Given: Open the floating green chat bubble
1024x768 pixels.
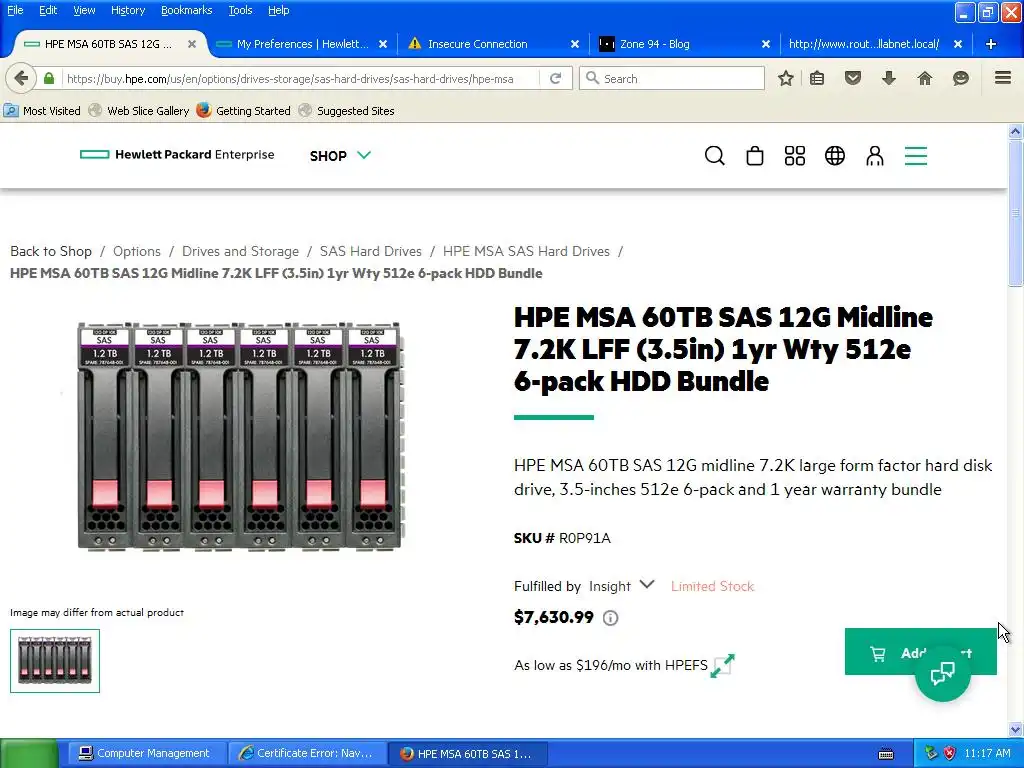Looking at the screenshot, I should (943, 673).
